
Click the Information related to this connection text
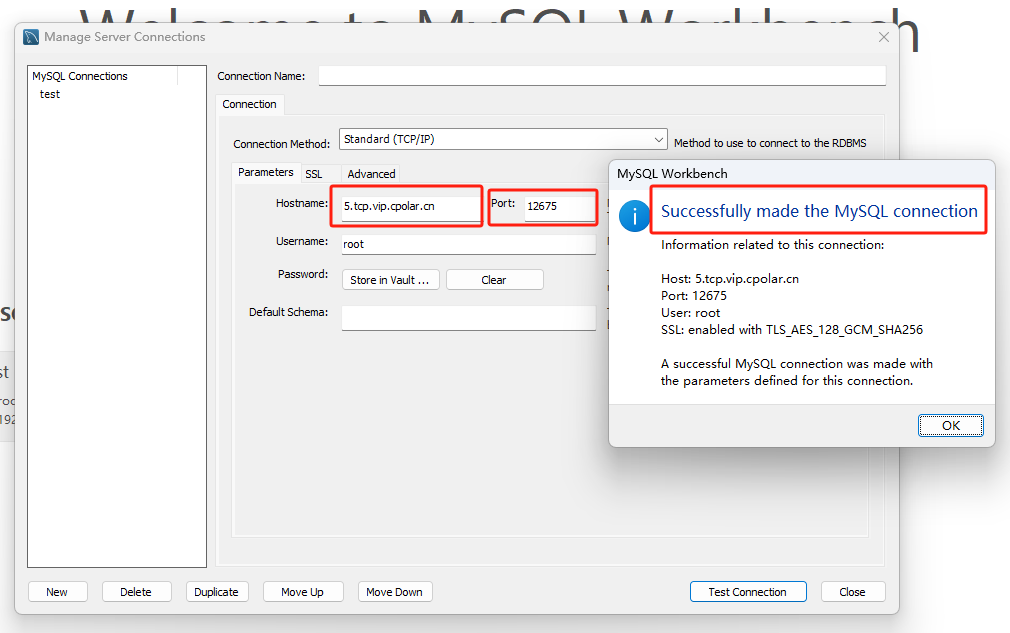pyautogui.click(x=772, y=245)
